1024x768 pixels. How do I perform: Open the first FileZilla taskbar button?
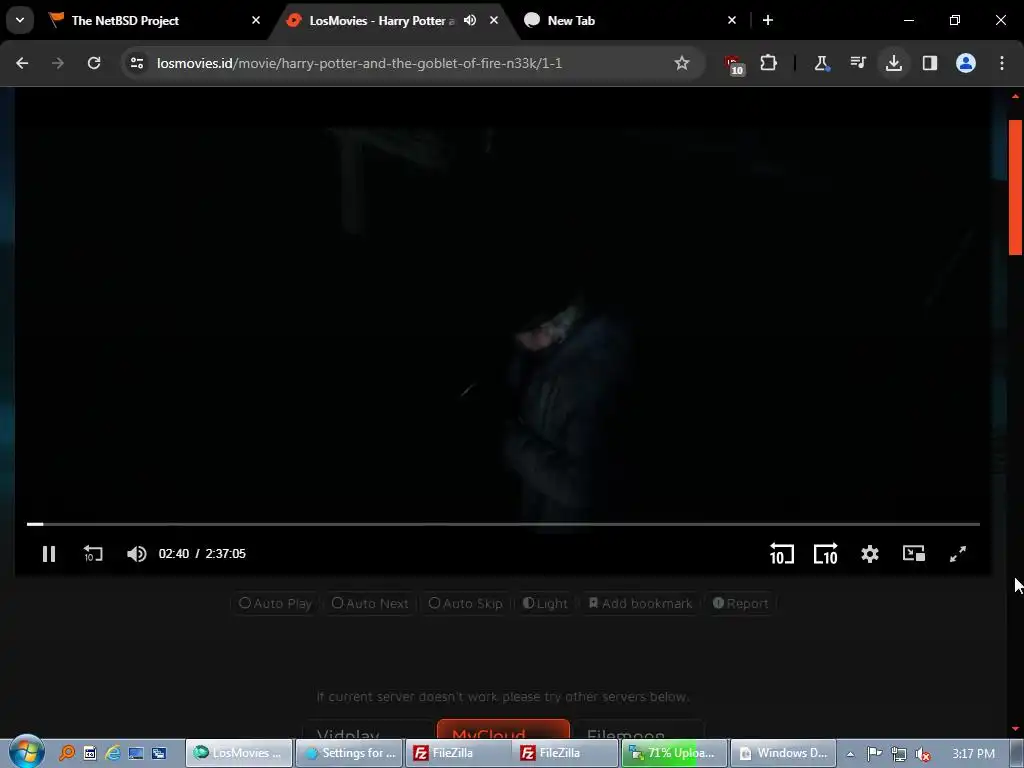pos(458,753)
